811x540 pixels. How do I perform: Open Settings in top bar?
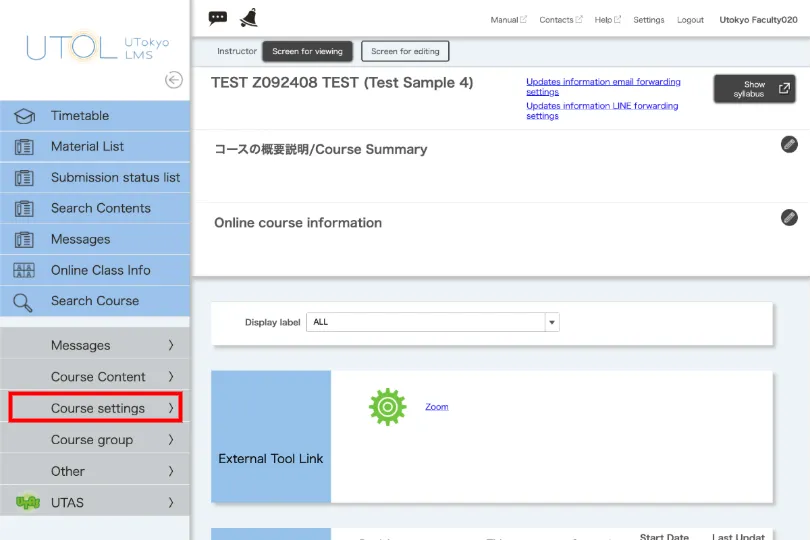pos(649,20)
